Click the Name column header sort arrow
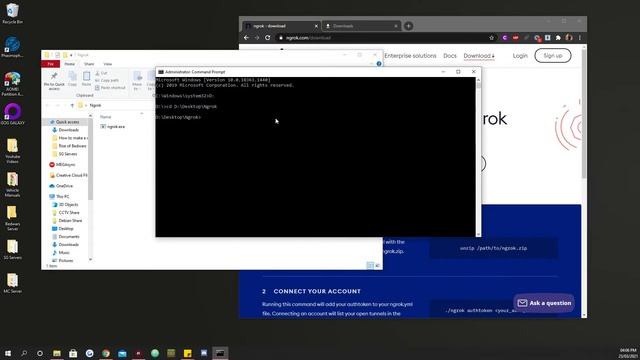The height and width of the screenshot is (360, 640). (x=142, y=113)
